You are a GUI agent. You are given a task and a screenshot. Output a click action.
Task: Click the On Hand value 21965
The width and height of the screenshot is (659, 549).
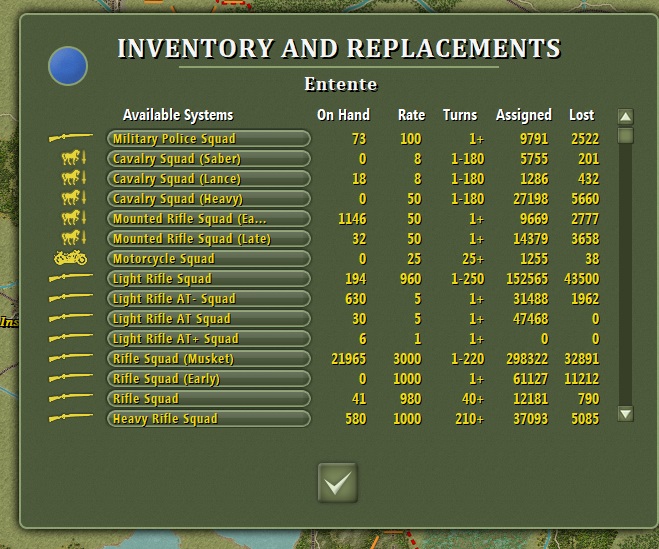coord(349,359)
